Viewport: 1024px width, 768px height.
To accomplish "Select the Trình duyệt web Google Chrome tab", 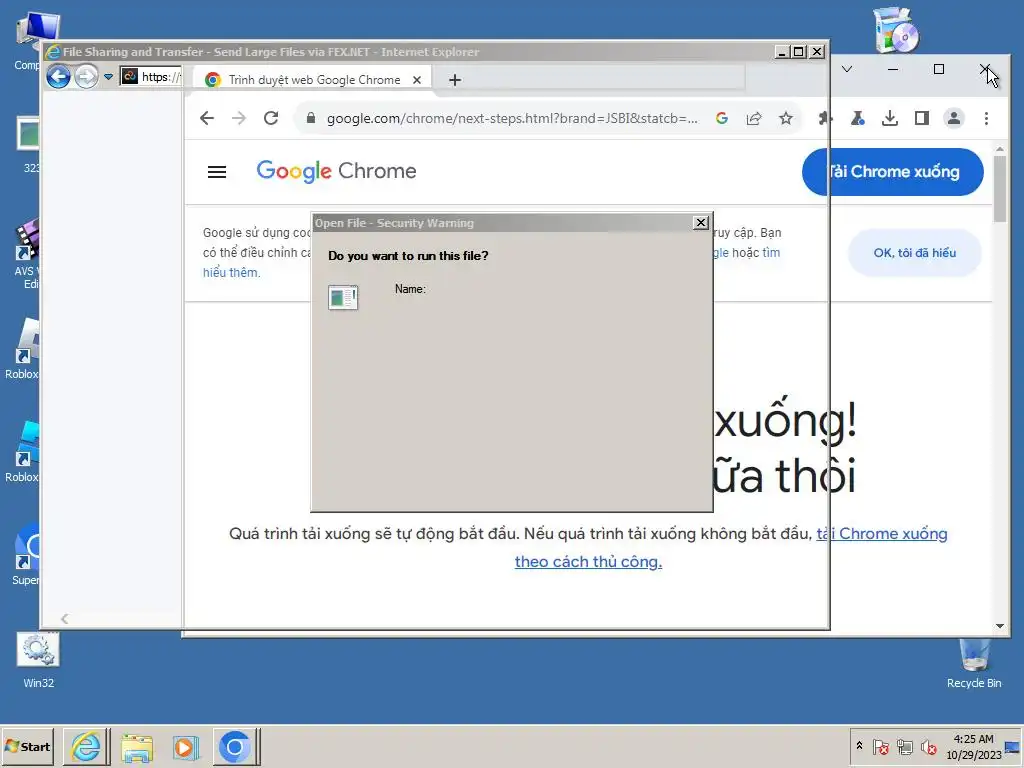I will 313,80.
